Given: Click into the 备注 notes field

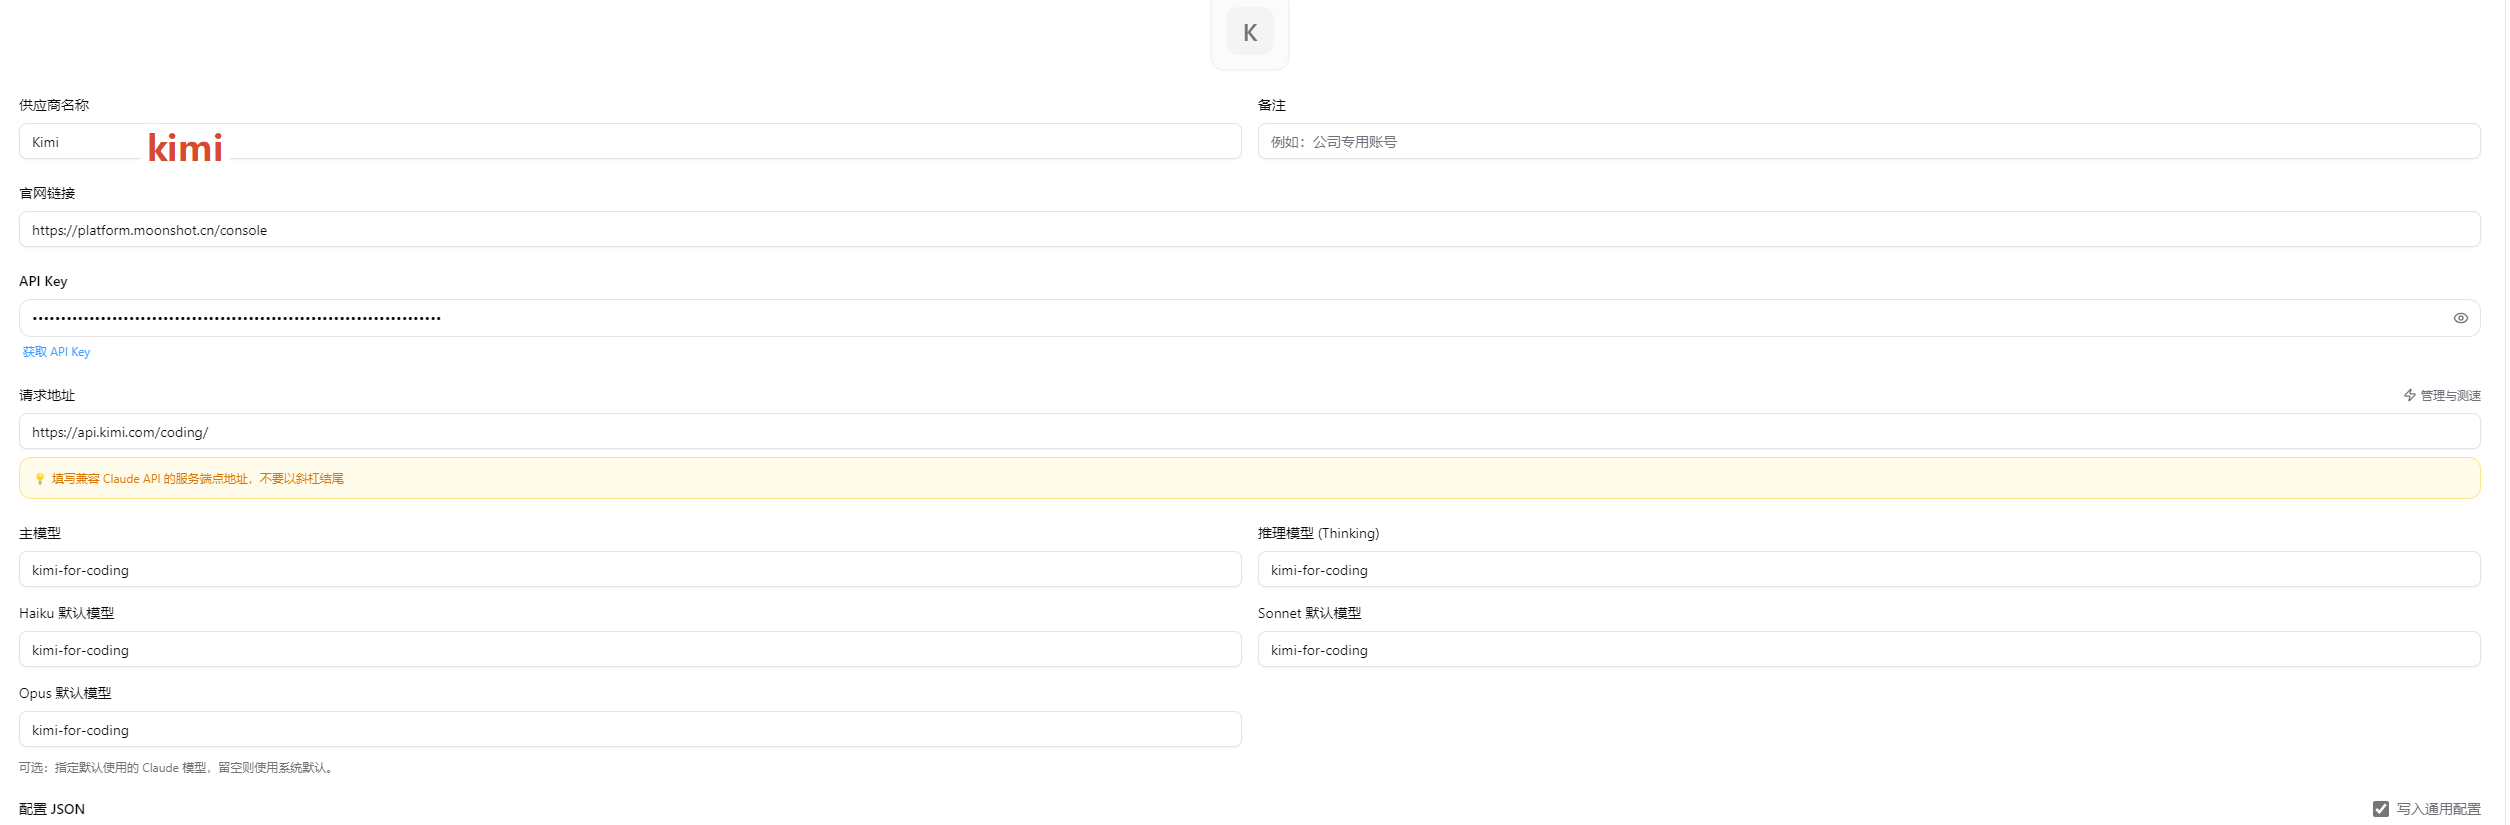Looking at the screenshot, I should 1869,141.
